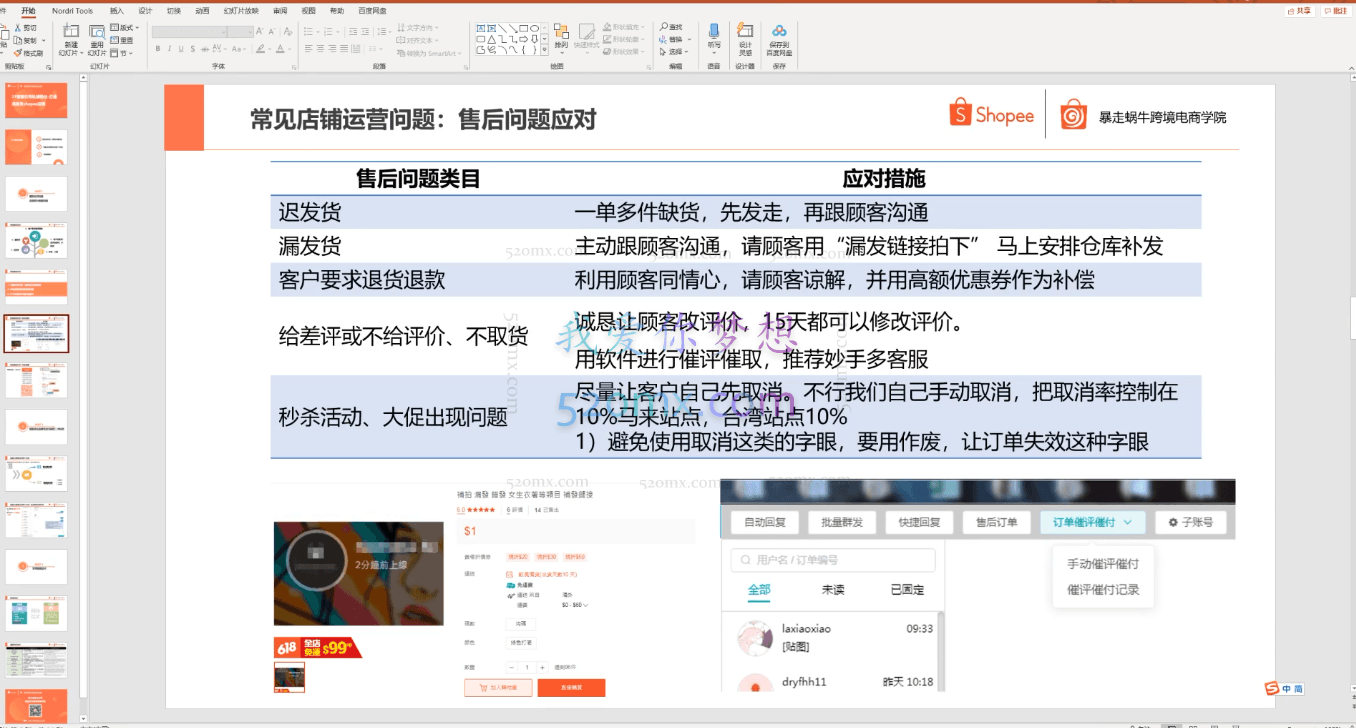Toggle bold formatting
The width and height of the screenshot is (1356, 728).
click(158, 47)
